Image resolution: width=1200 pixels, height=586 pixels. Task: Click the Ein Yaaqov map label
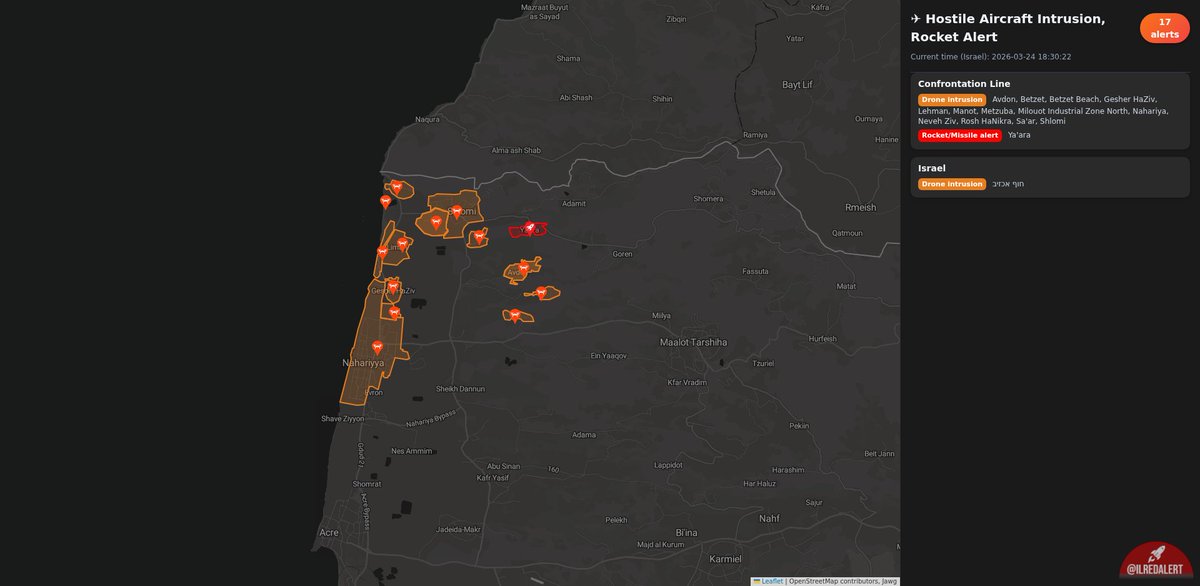[x=608, y=356]
